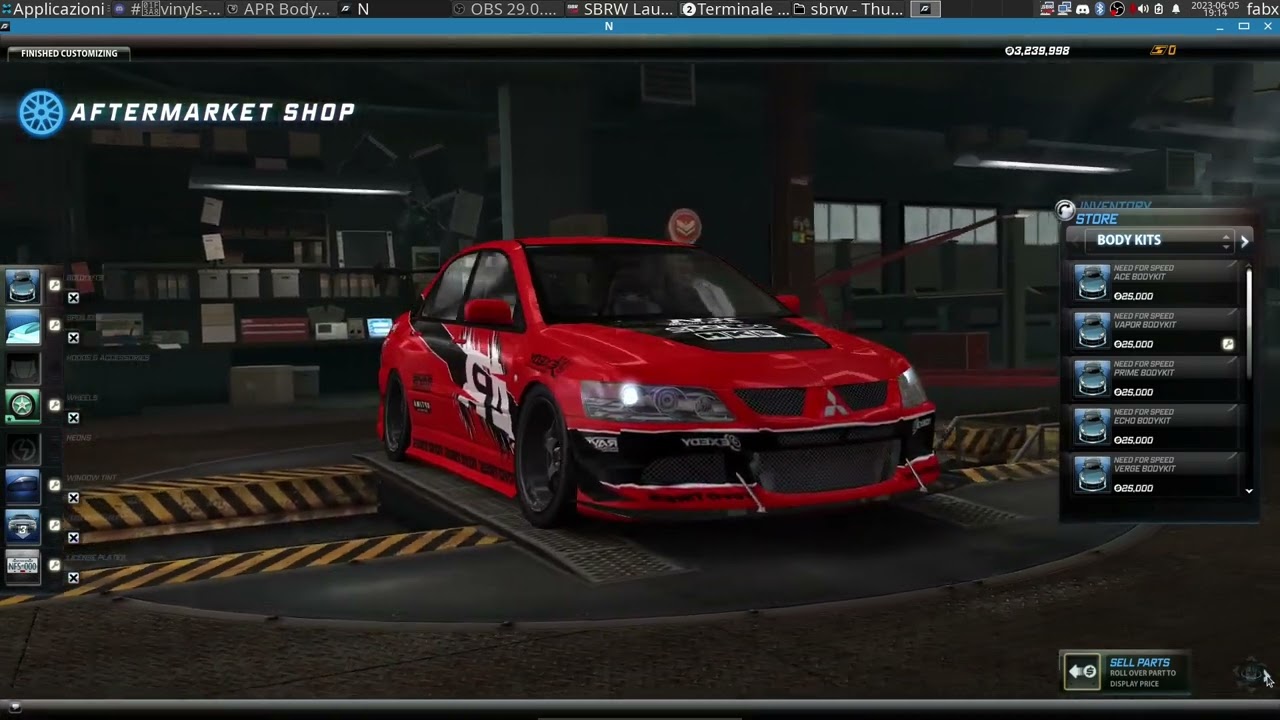Click the clock showing 2023-06-05 19:14

pyautogui.click(x=1213, y=9)
